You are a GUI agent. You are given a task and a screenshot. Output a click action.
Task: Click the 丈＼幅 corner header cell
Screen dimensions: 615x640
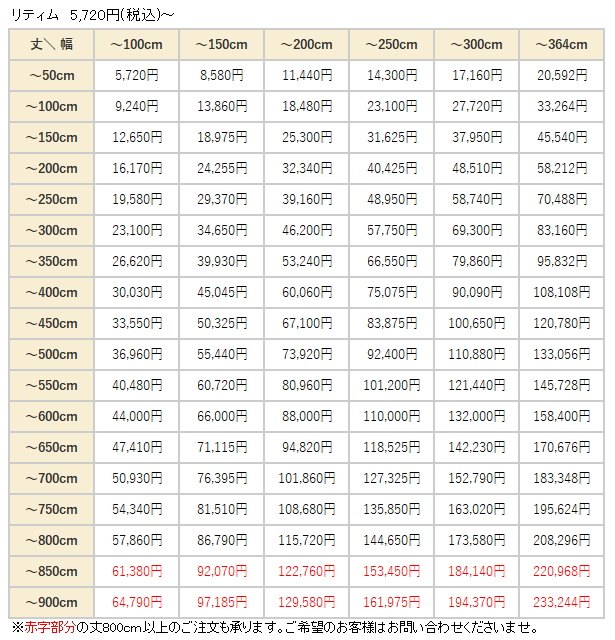(52, 45)
